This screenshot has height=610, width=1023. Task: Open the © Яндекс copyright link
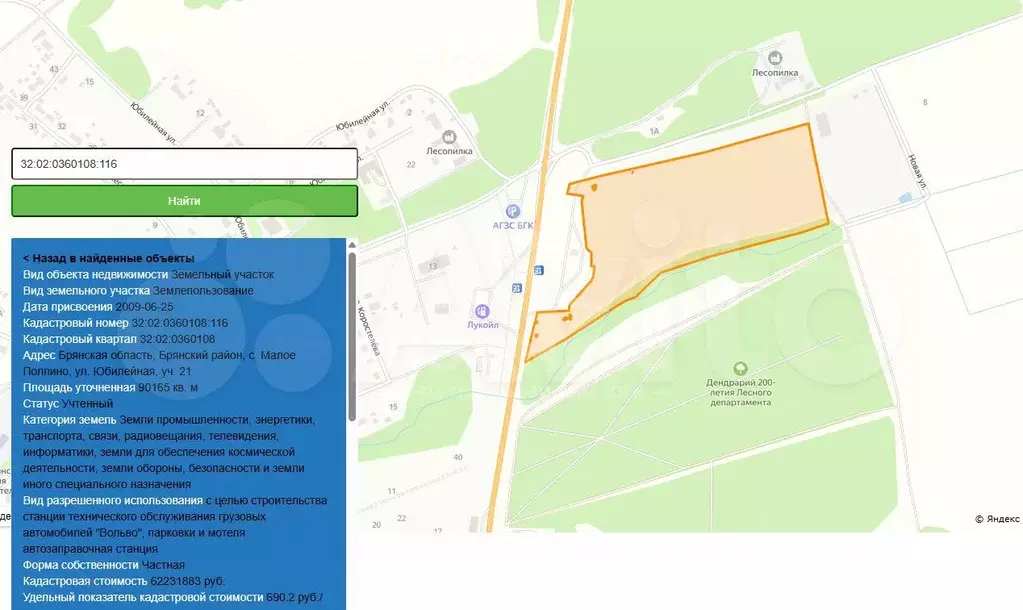coord(996,519)
